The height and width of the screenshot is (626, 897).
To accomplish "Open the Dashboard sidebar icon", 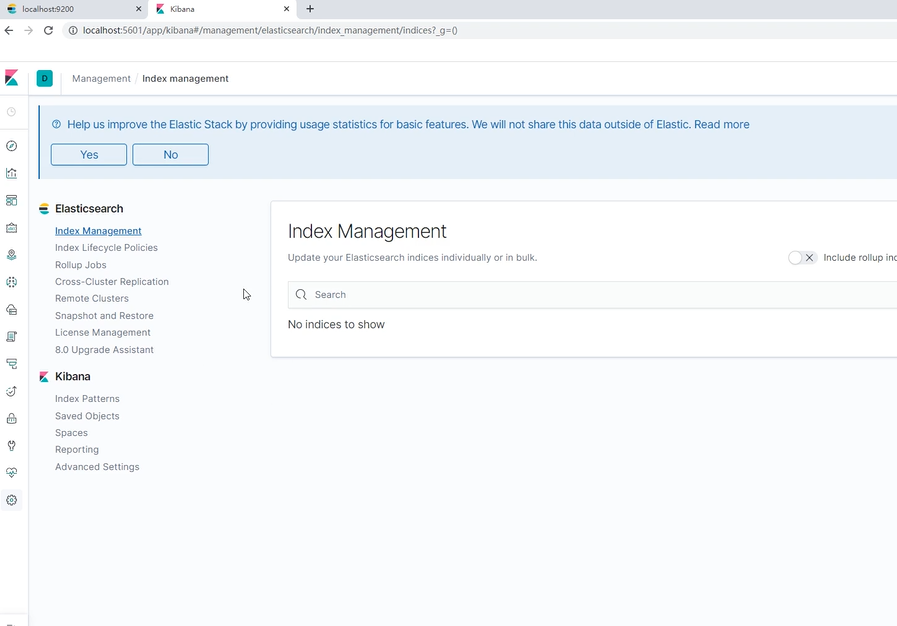I will [11, 200].
